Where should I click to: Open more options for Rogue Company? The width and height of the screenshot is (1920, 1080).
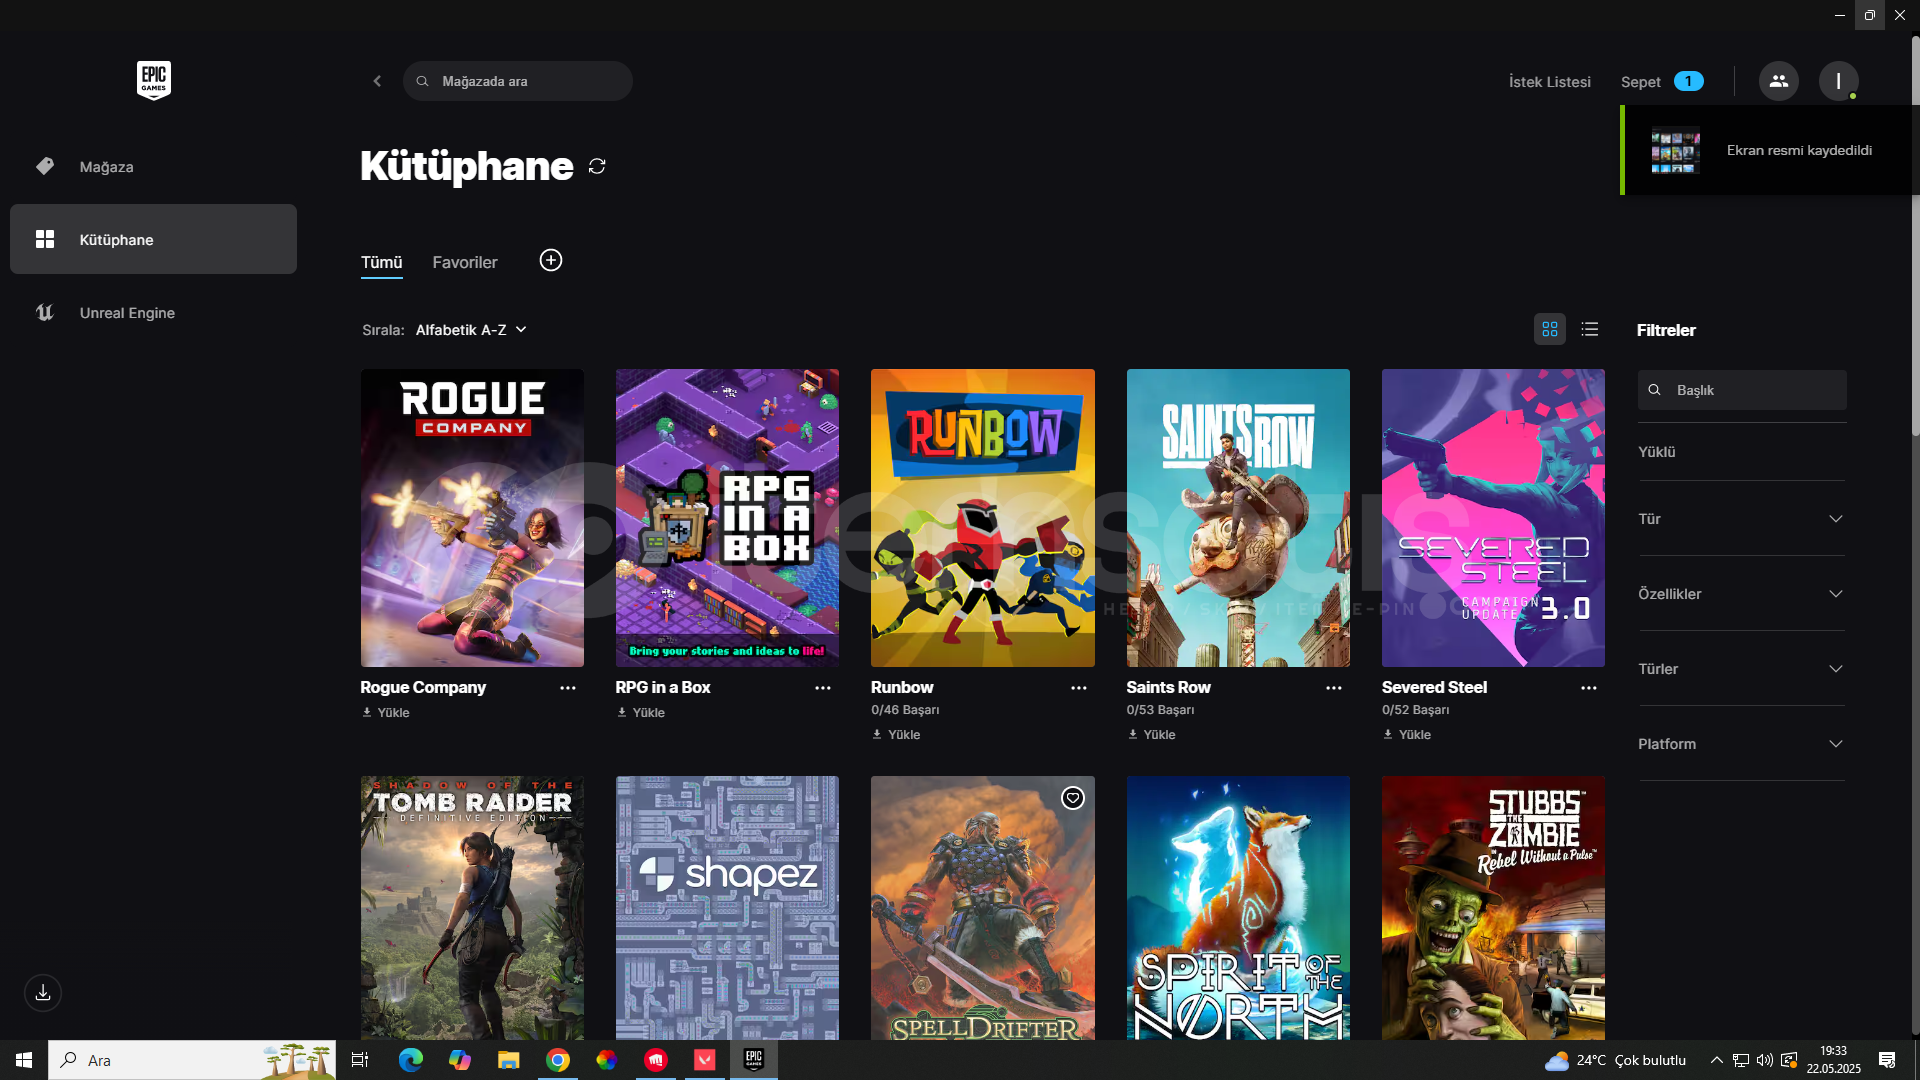click(568, 688)
